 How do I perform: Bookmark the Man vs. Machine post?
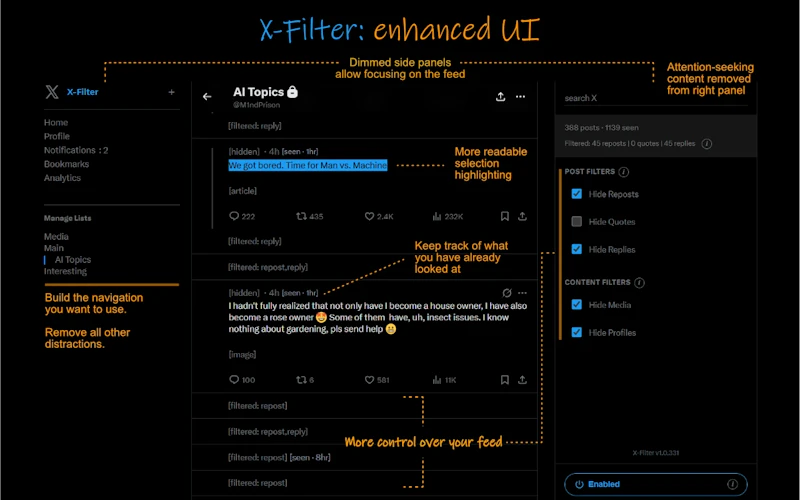pos(505,216)
